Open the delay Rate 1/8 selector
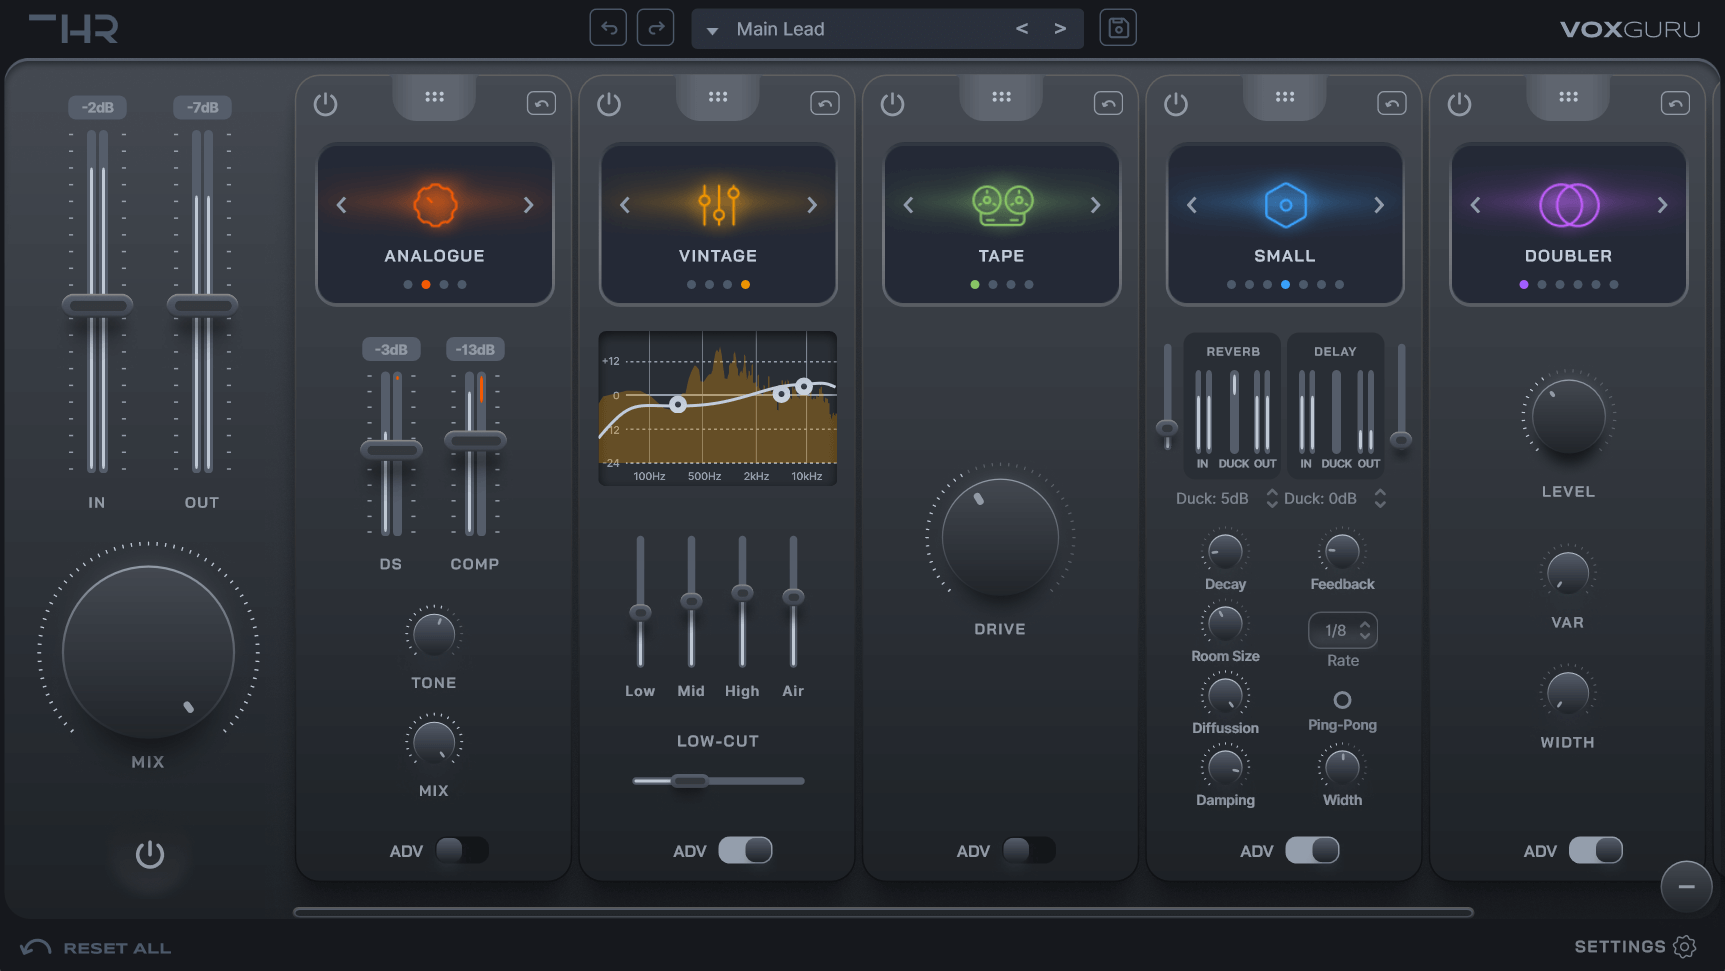Viewport: 1725px width, 971px height. (x=1343, y=631)
